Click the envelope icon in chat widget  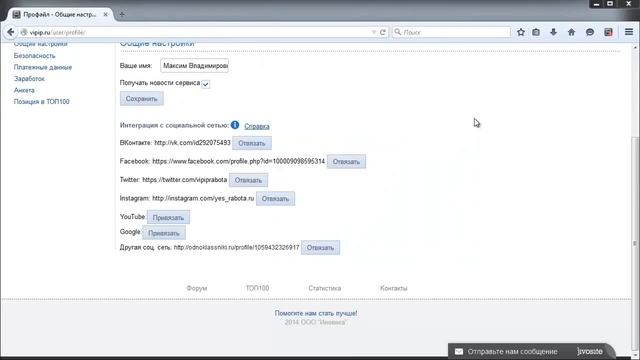click(459, 351)
